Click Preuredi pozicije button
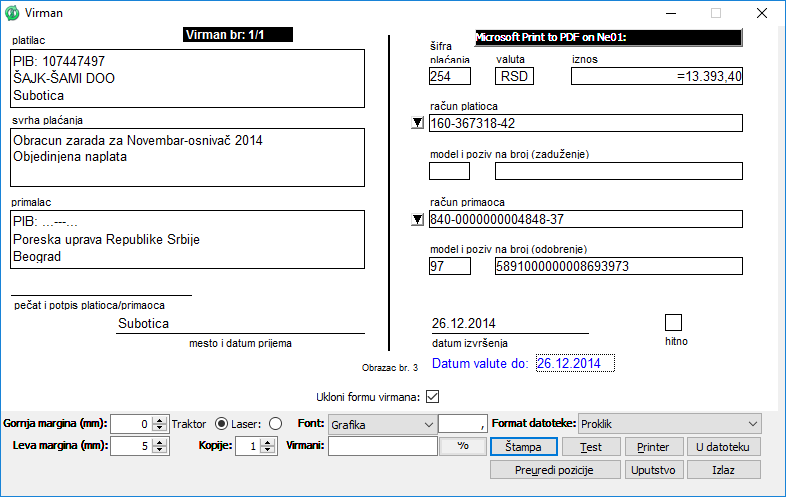The height and width of the screenshot is (497, 786). (x=553, y=469)
